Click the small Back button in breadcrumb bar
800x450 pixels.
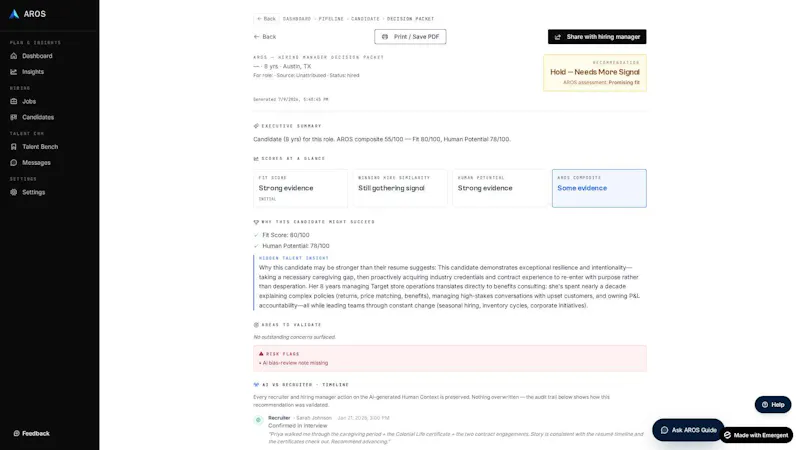click(x=266, y=19)
